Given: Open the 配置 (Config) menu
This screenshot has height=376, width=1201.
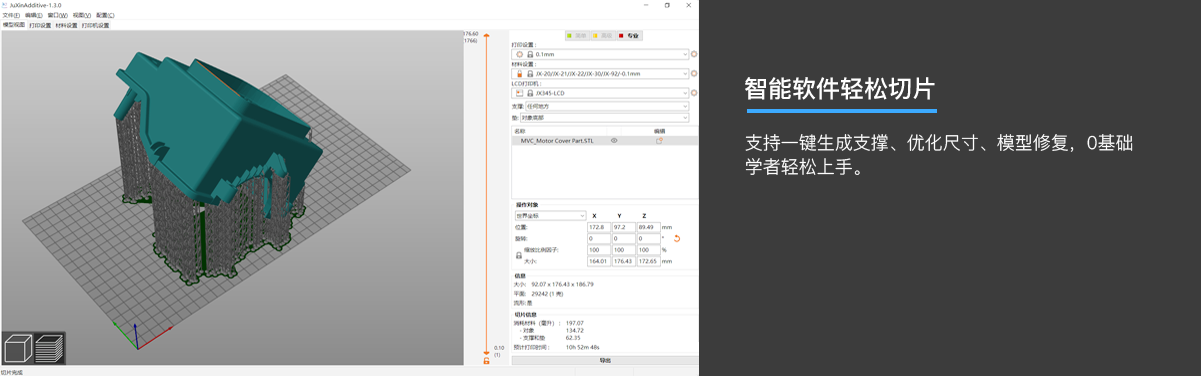Looking at the screenshot, I should pos(104,15).
